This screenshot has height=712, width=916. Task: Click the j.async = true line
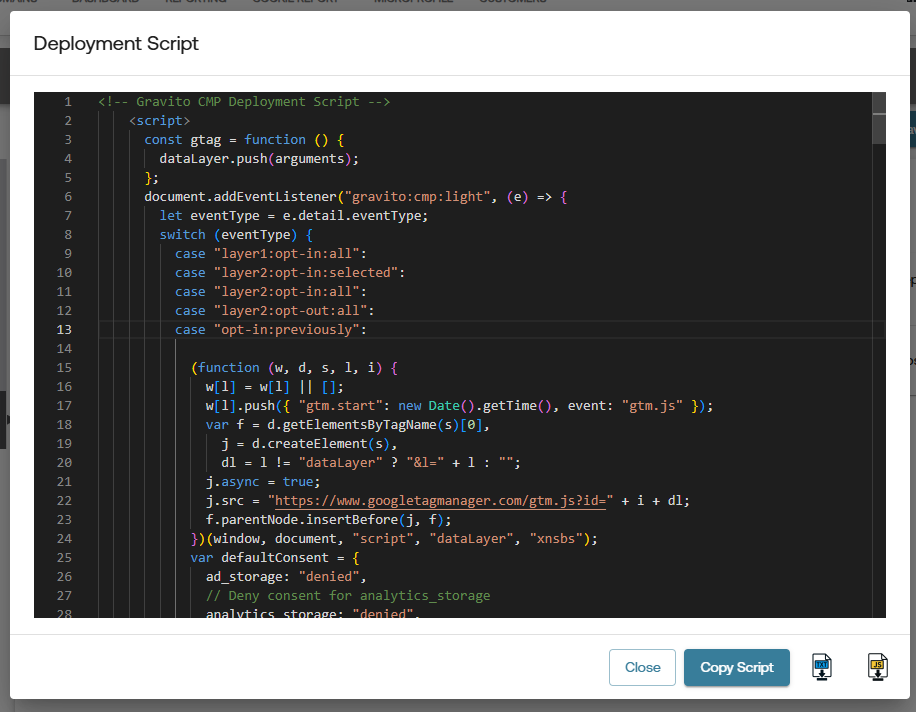[x=263, y=481]
